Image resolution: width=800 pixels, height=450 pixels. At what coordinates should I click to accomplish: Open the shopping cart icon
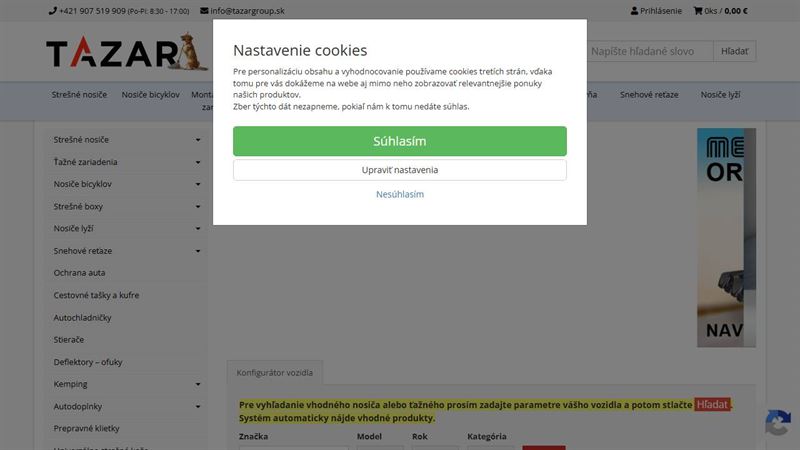(x=697, y=11)
